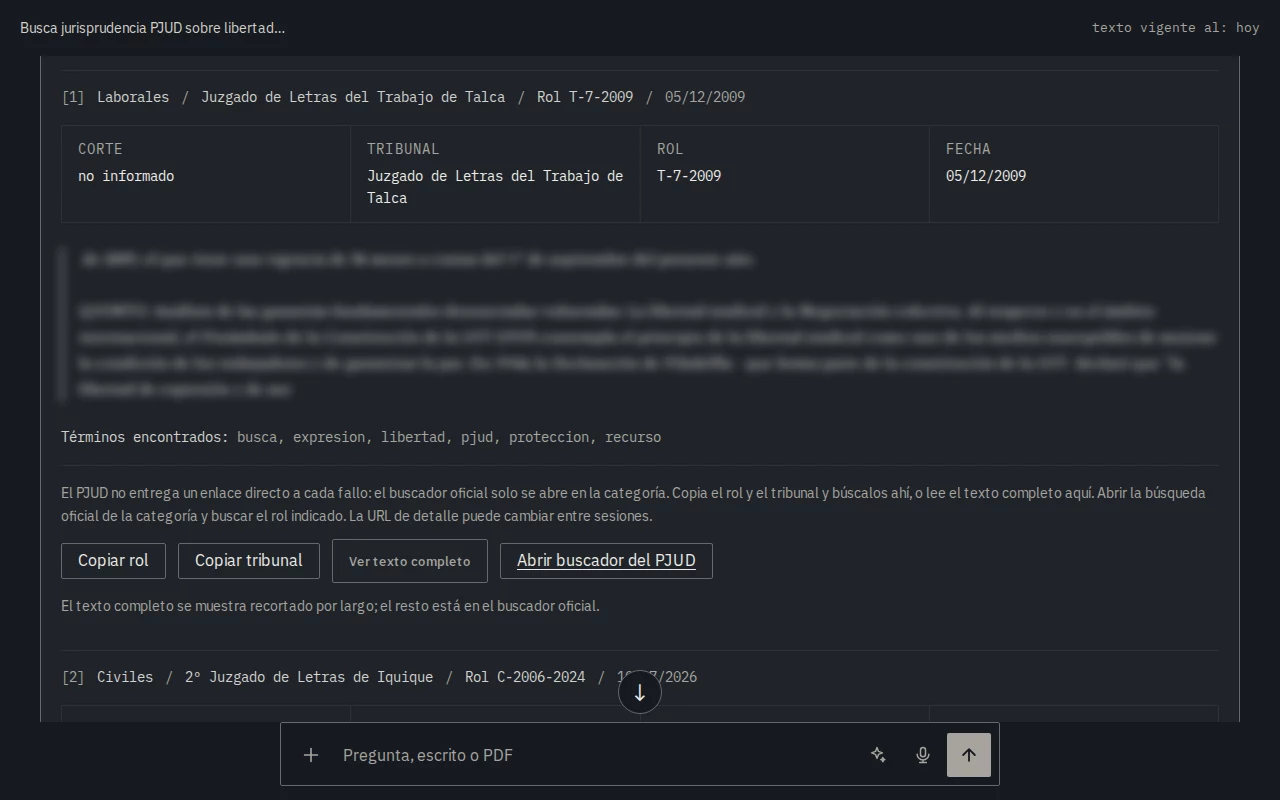The width and height of the screenshot is (1280, 800).
Task: Click the sparkle suggestions icon
Action: pyautogui.click(x=878, y=755)
